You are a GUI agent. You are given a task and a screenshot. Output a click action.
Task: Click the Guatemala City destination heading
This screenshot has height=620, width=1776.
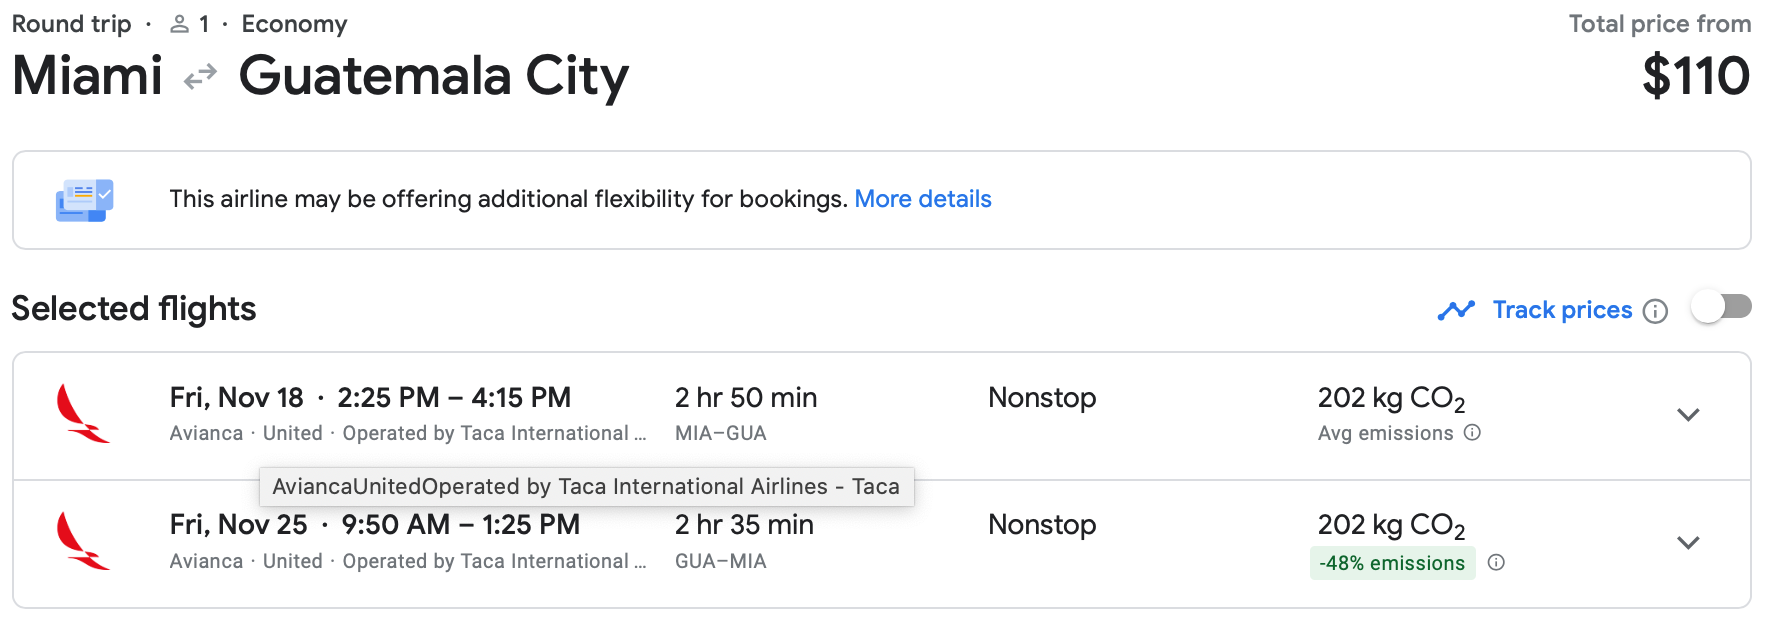click(x=433, y=76)
